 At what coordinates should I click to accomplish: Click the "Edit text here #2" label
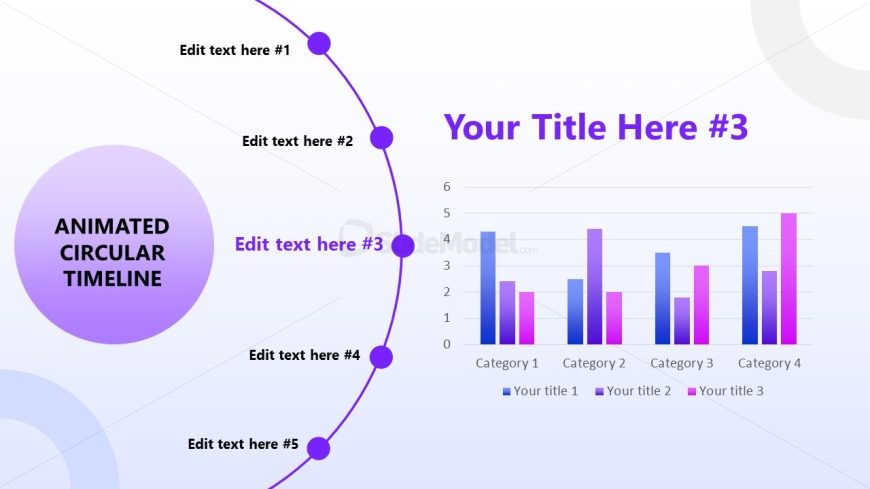pos(297,141)
